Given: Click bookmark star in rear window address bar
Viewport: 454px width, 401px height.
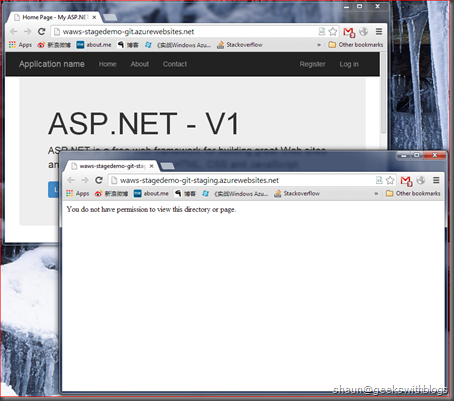Looking at the screenshot, I should click(333, 32).
